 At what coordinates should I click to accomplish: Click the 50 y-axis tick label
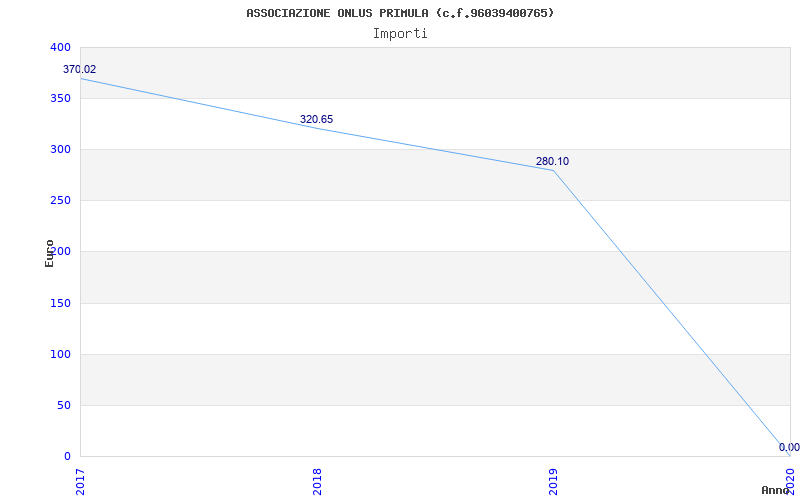coord(64,405)
